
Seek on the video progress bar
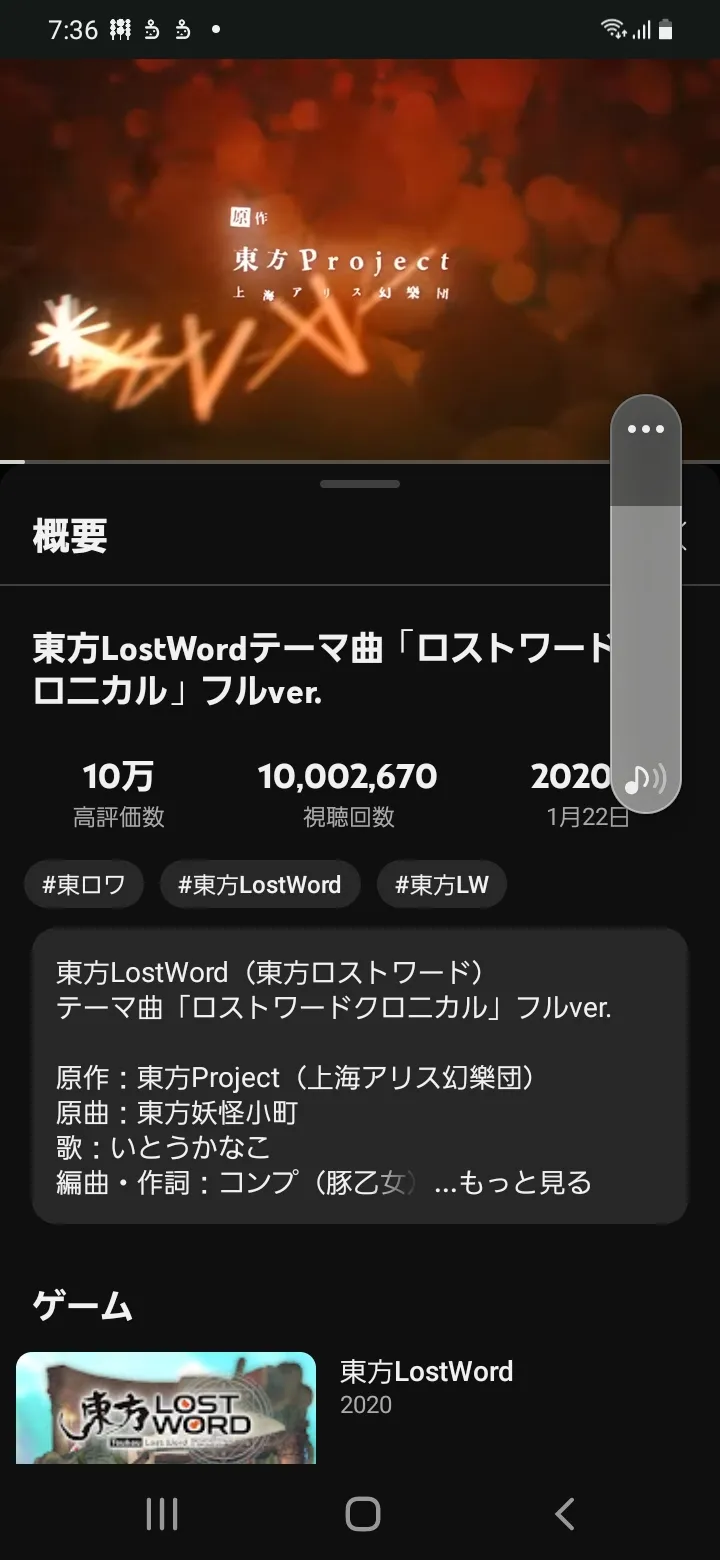pyautogui.click(x=360, y=461)
